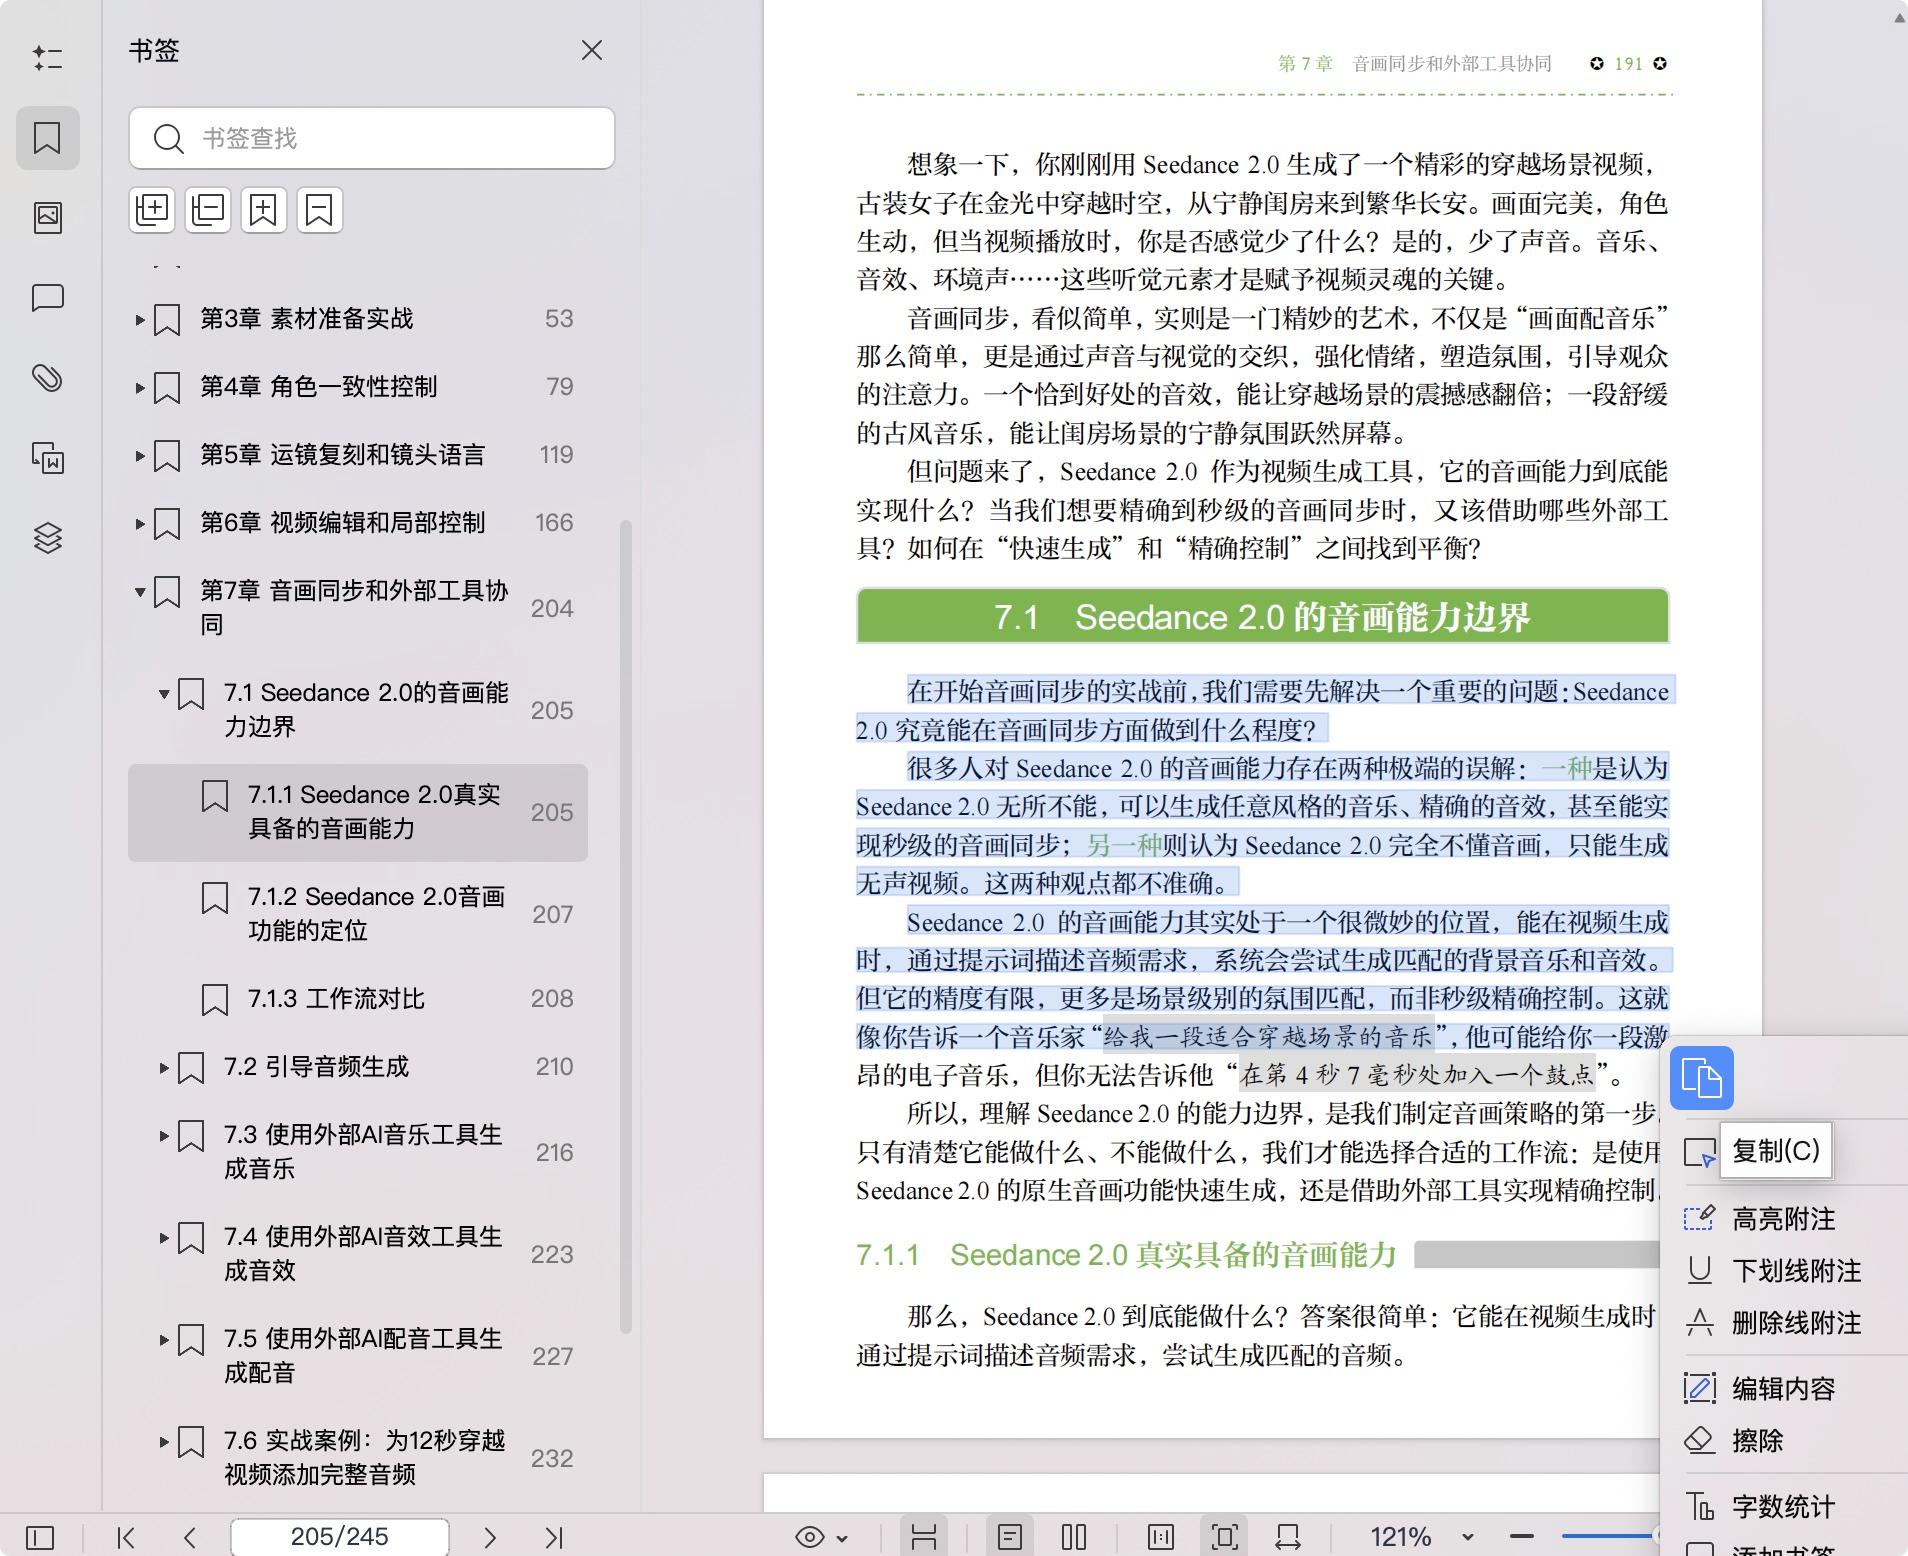Open the comments panel icon

(x=47, y=298)
